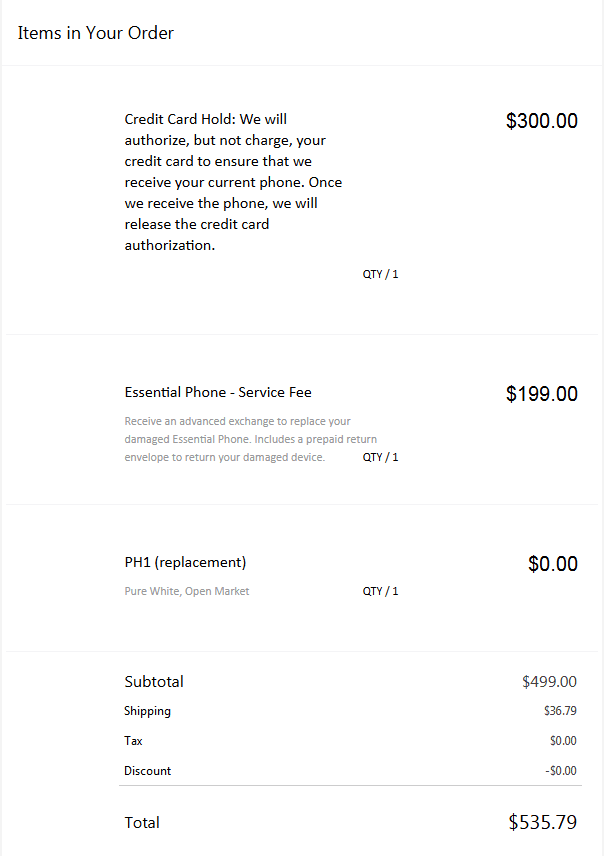
Task: Open the Essential Phone - Service Fee item
Action: [x=218, y=392]
